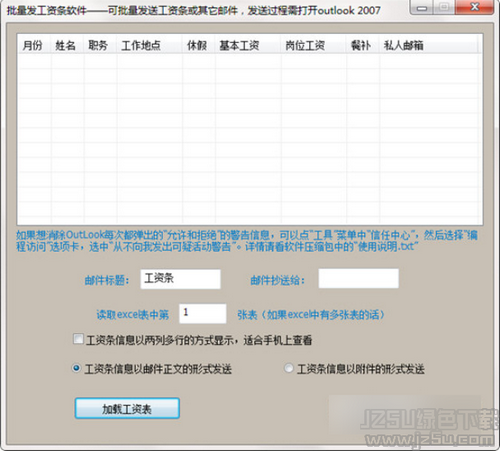Maximize the payroll software window
This screenshot has height=451, width=500.
444,7
